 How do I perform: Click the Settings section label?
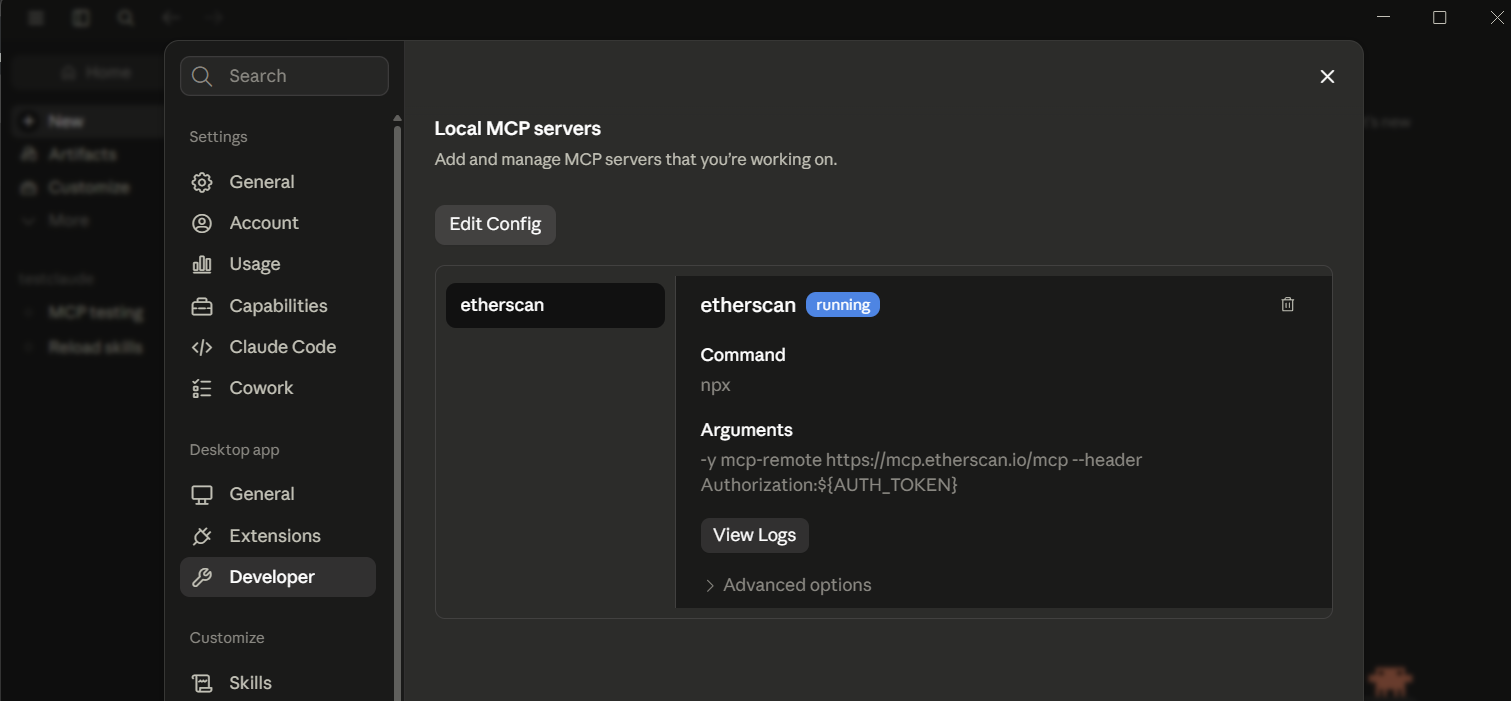click(218, 137)
